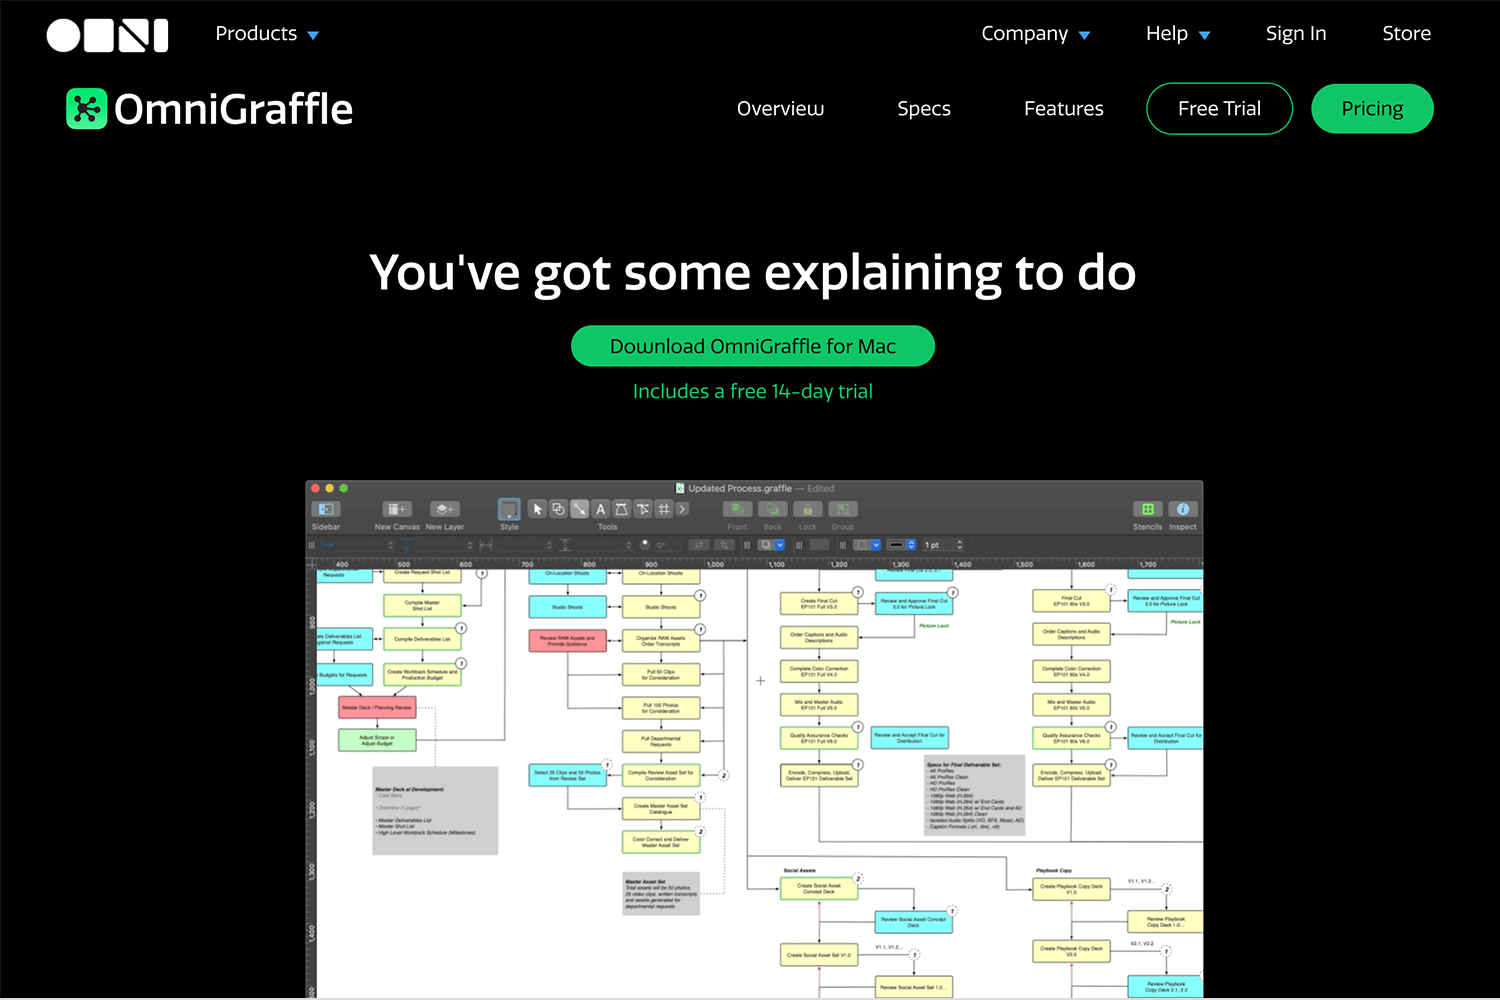Screen dimensions: 1500x1000
Task: Open the fill style dropdown
Action: coord(867,545)
